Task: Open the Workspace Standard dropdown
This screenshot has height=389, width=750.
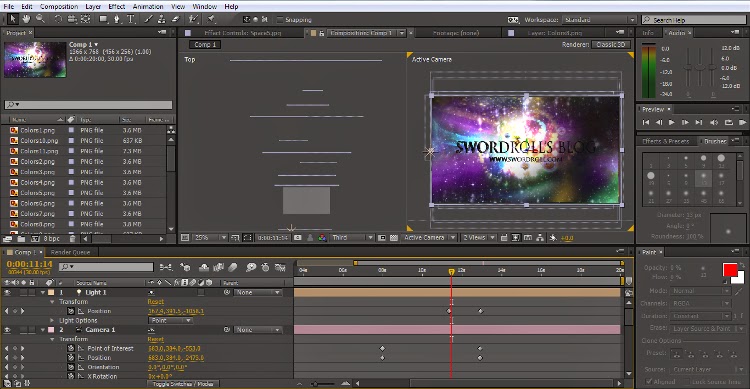Action: click(x=598, y=20)
